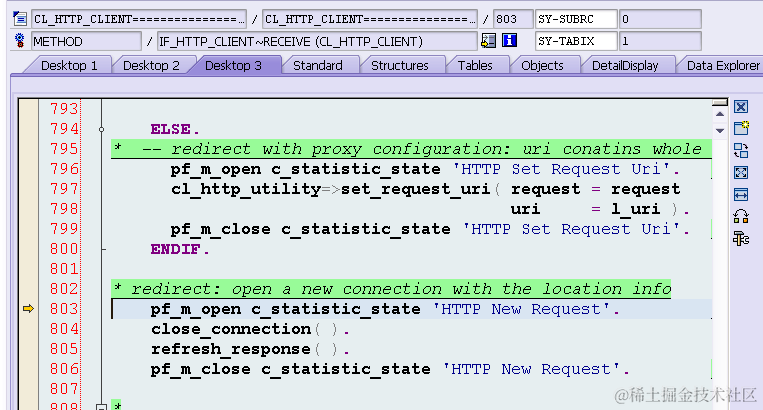Click 'pf_m_open' on line 803
Viewport: 763px width, 410px height.
pos(196,309)
